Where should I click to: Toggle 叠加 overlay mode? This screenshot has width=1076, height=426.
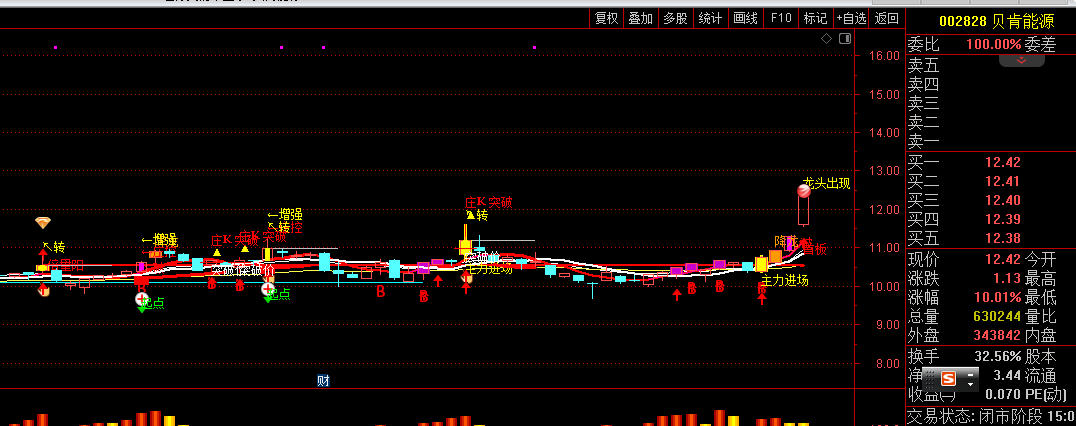[641, 17]
